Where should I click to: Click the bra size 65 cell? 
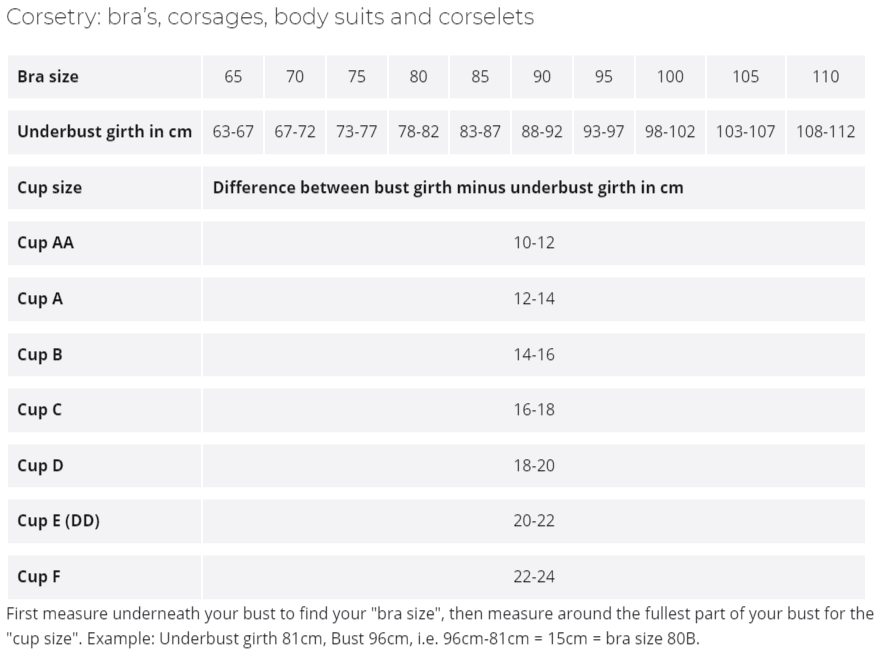[233, 76]
